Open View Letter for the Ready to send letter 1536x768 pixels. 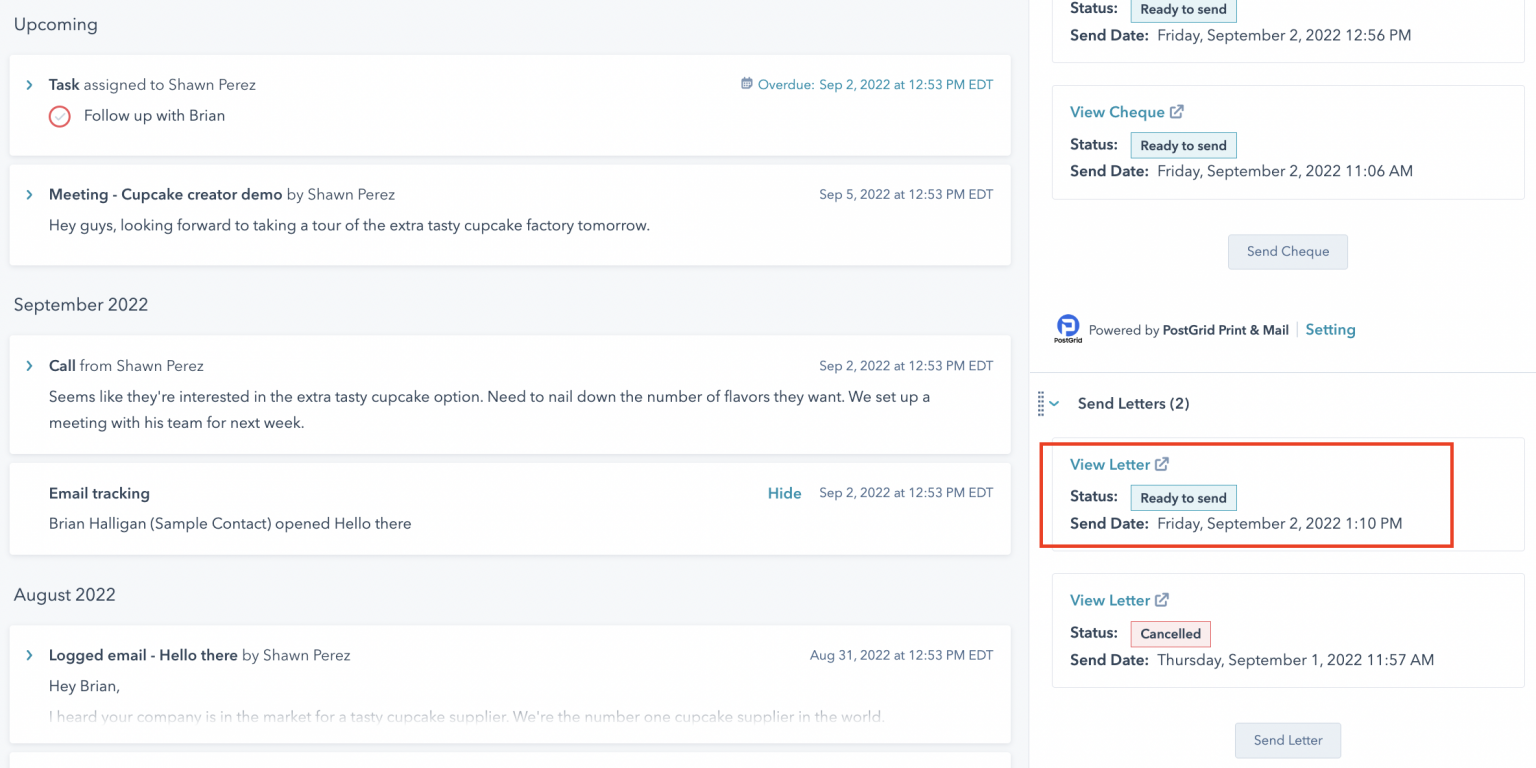coord(1110,464)
